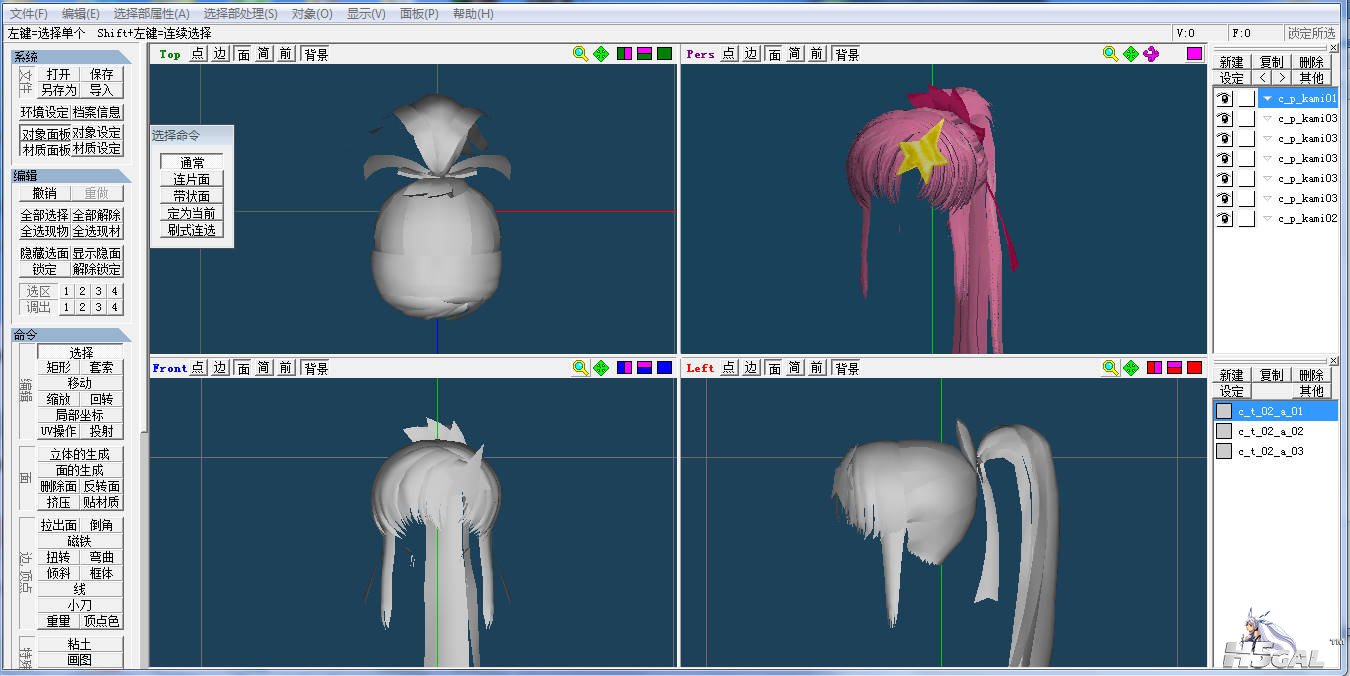Image resolution: width=1350 pixels, height=676 pixels.
Task: Collapse the c_p_kami01 object tree arrow
Action: [1267, 98]
